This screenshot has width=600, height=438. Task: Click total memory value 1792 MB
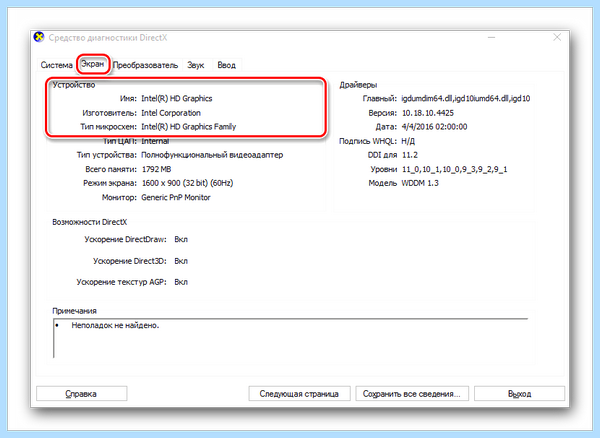tap(157, 169)
